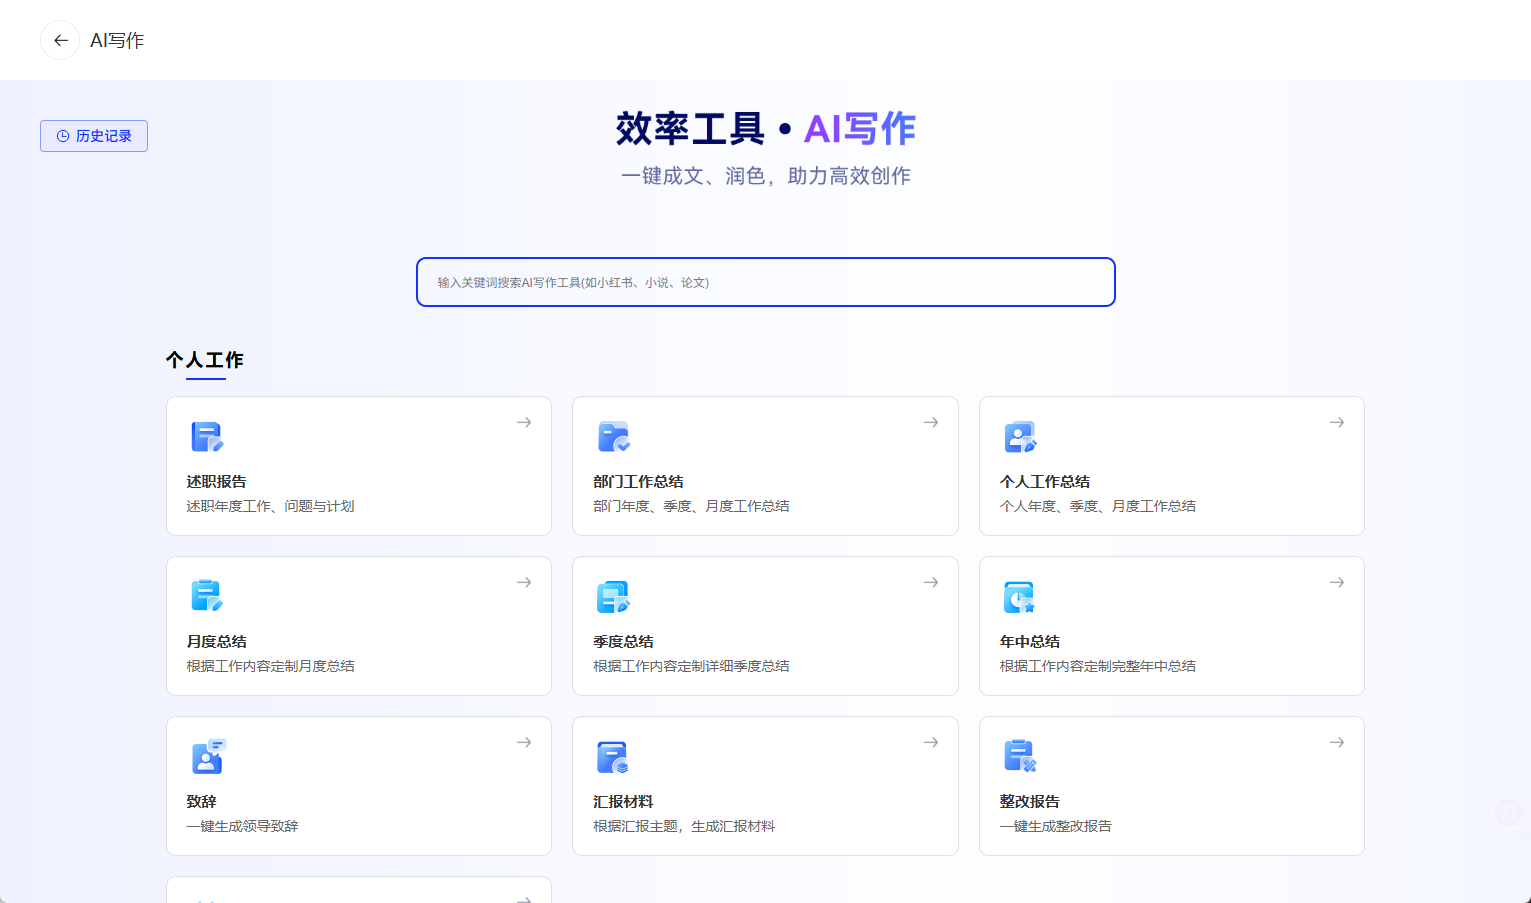Click arrow on 汇报材料 card
Image resolution: width=1531 pixels, height=903 pixels.
931,742
